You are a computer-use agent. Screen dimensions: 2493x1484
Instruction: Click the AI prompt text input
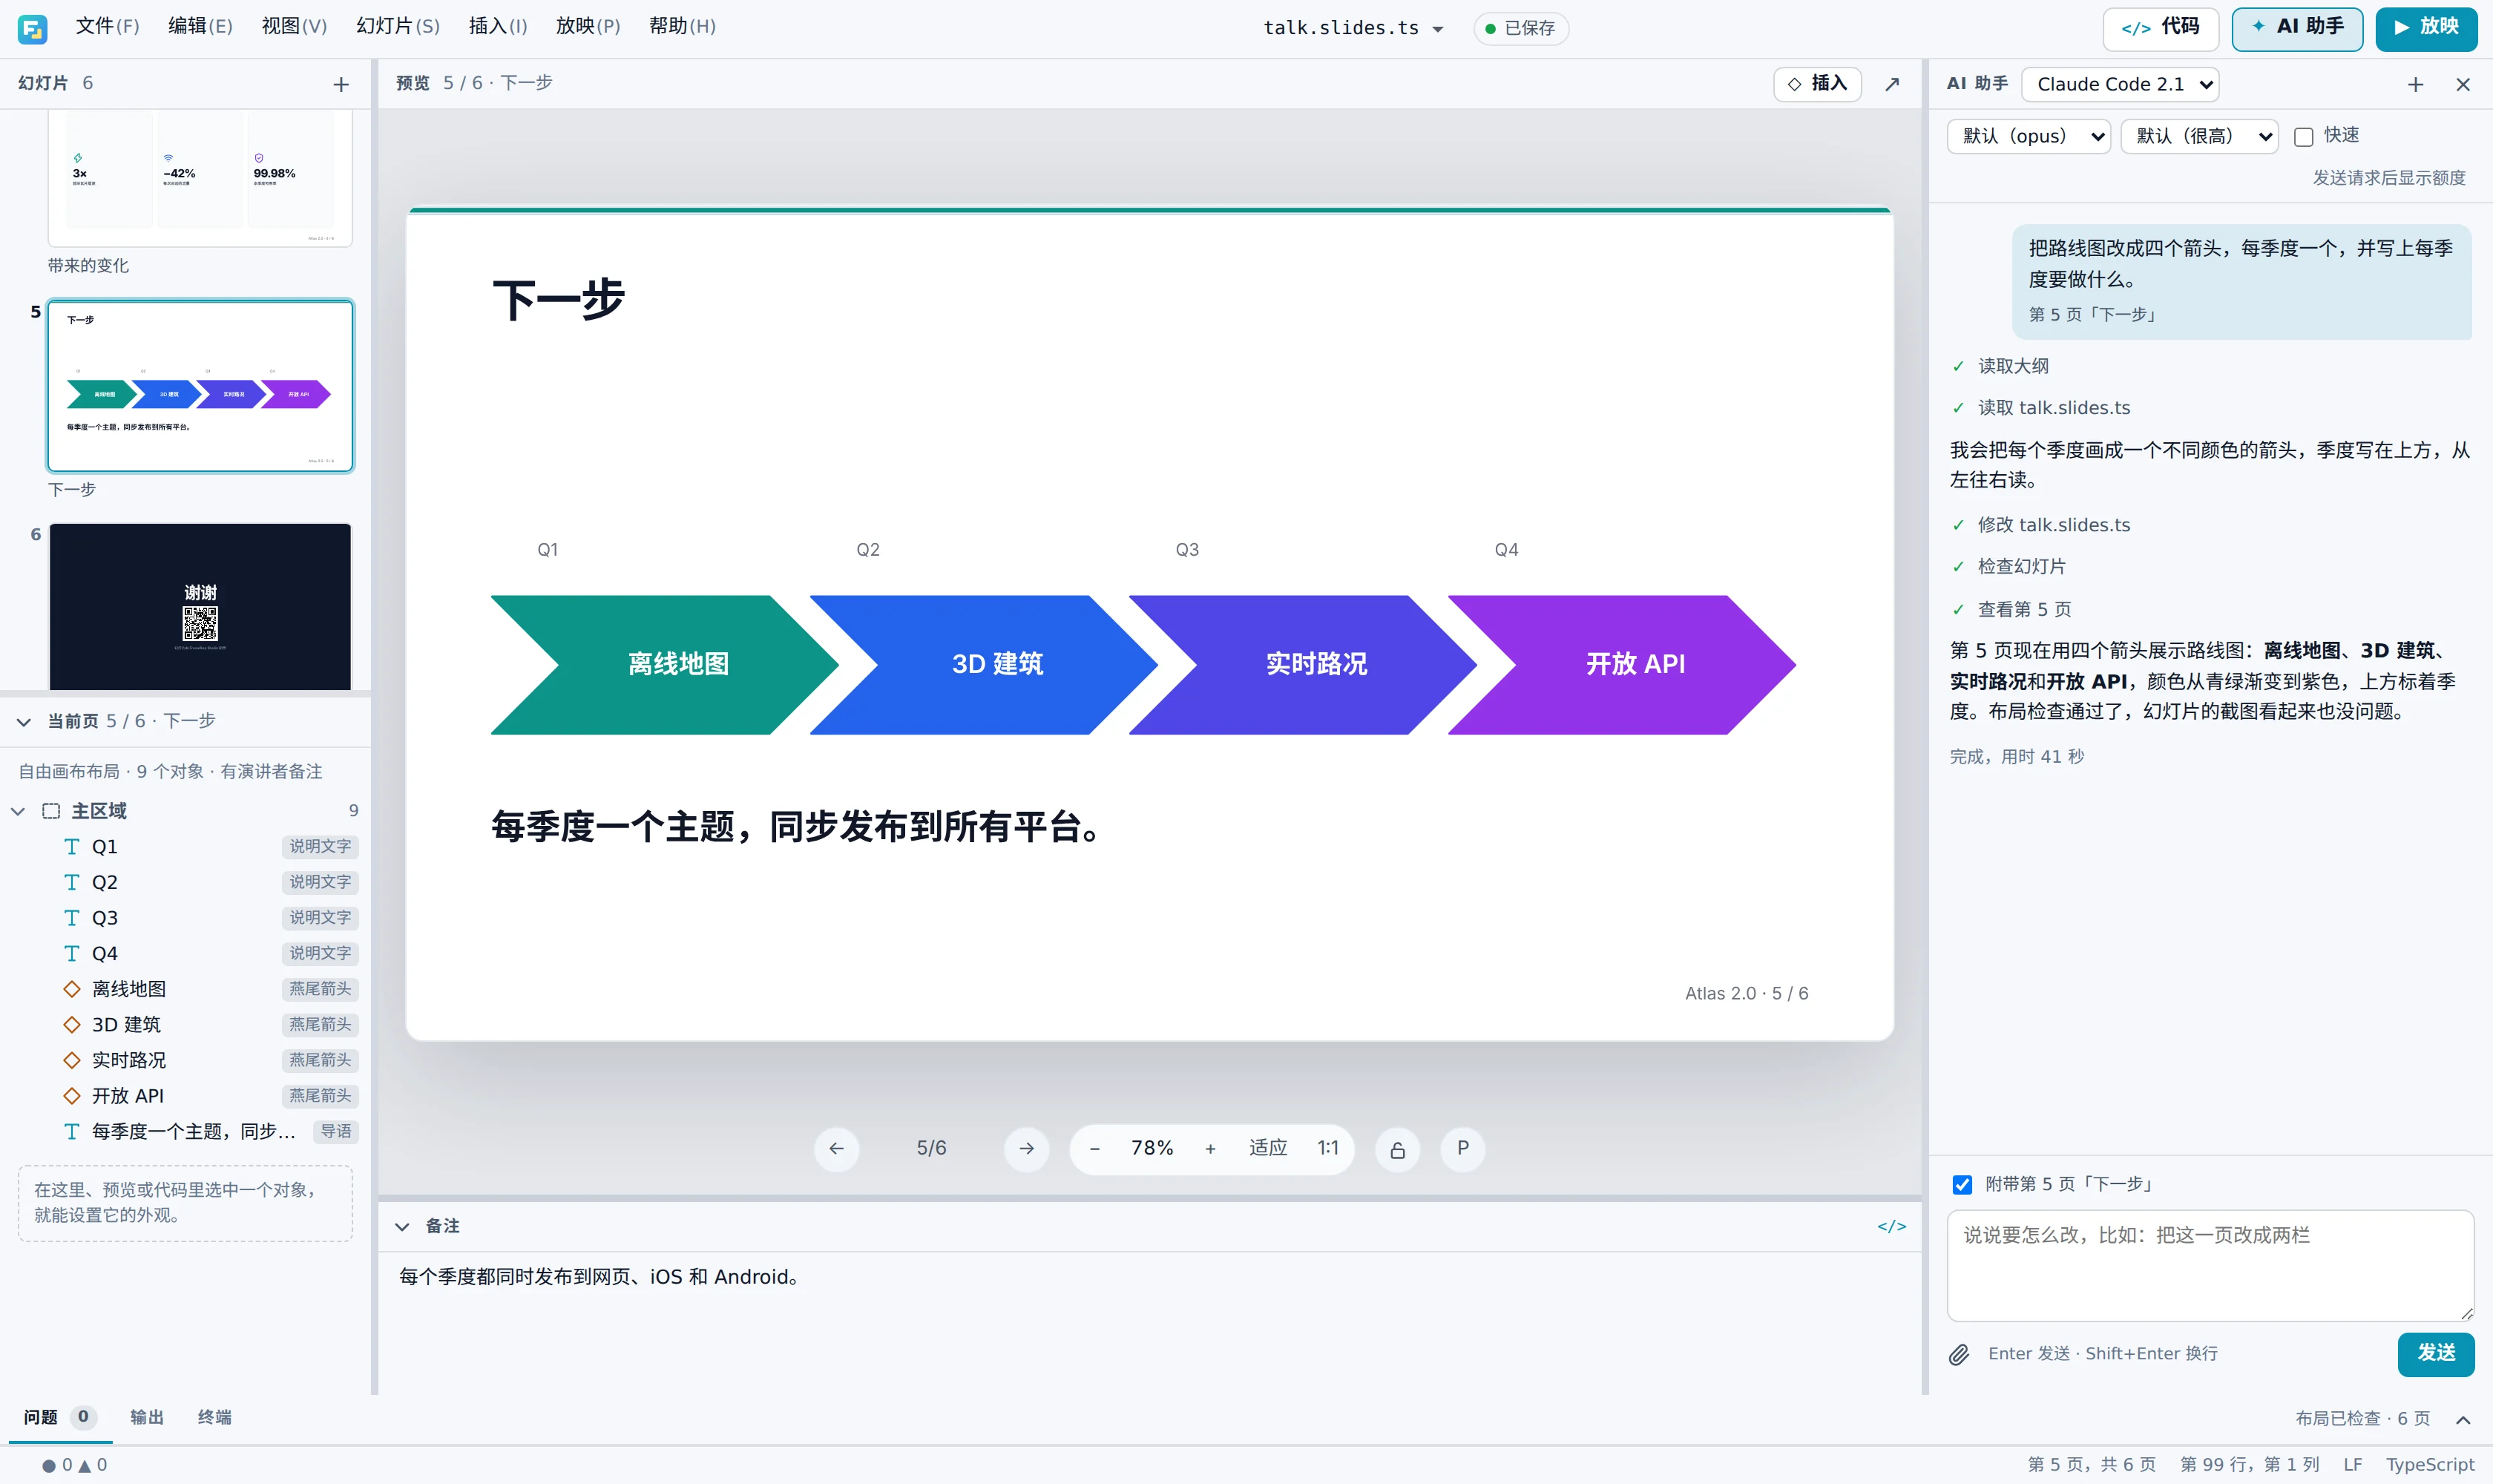click(2210, 1266)
